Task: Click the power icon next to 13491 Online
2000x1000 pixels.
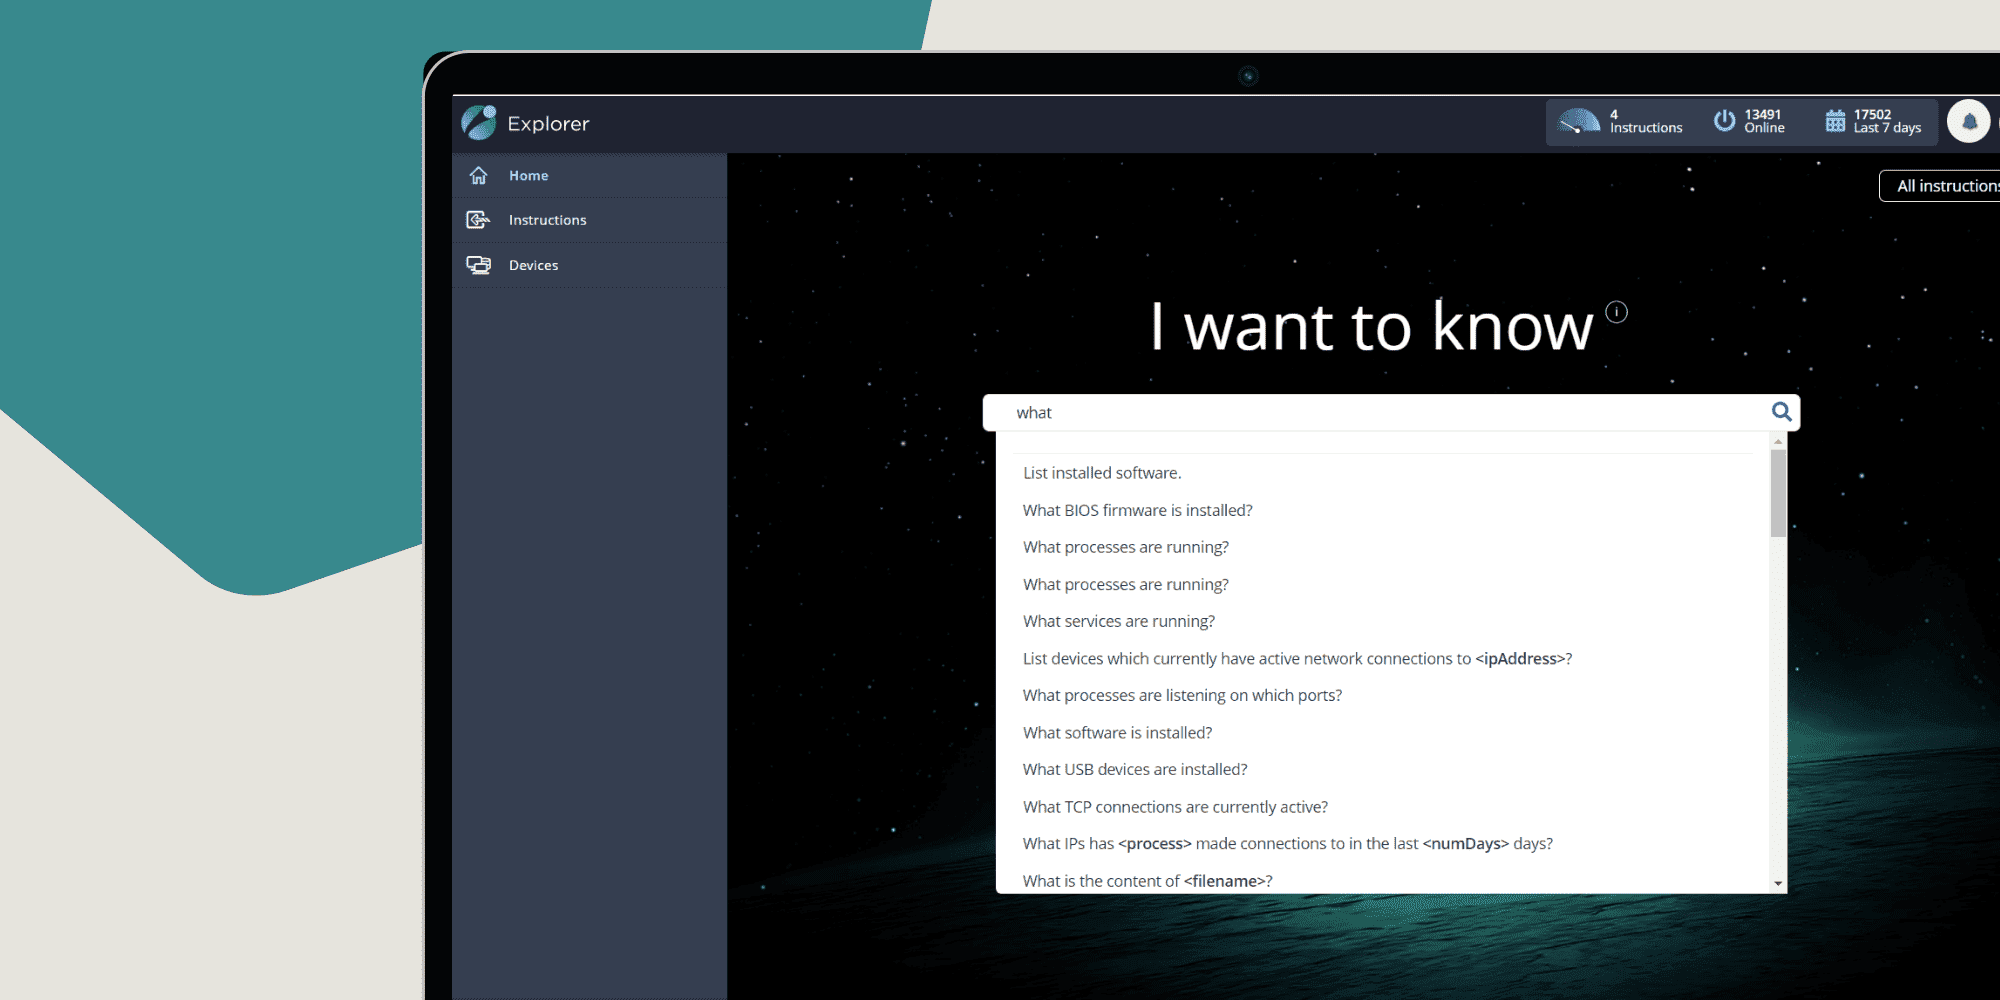Action: [x=1725, y=120]
